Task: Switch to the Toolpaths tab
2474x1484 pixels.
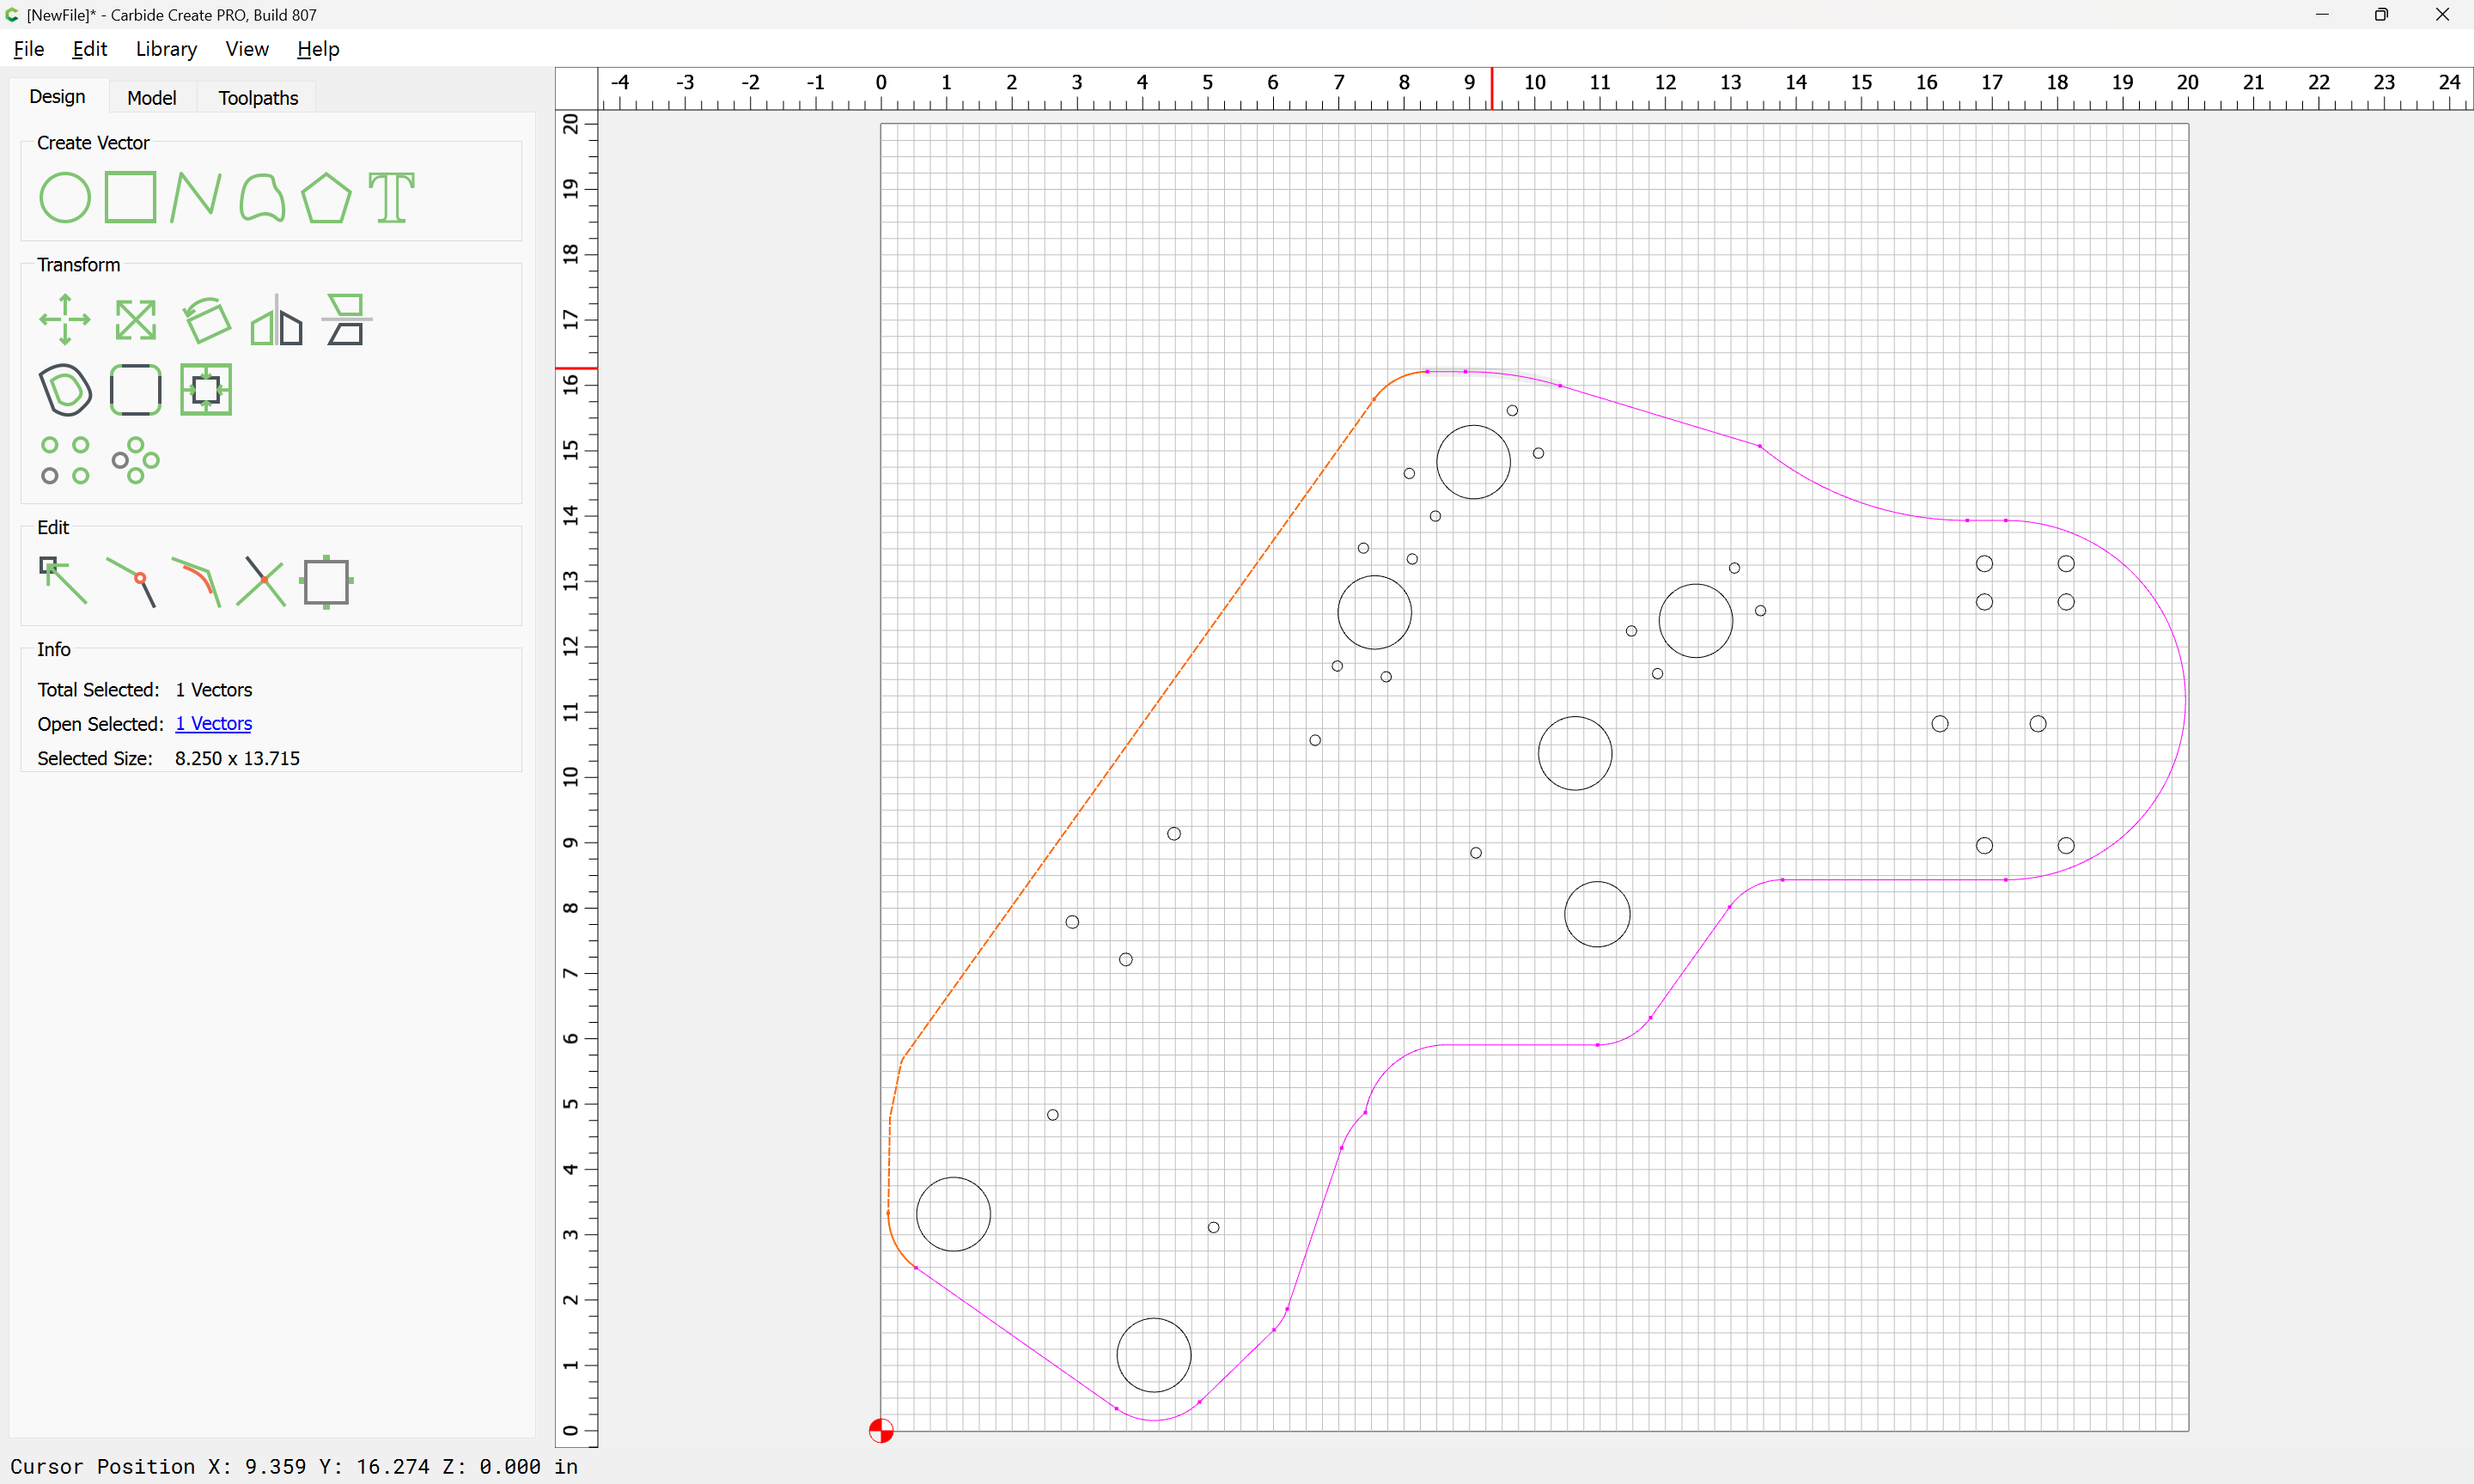Action: [258, 98]
